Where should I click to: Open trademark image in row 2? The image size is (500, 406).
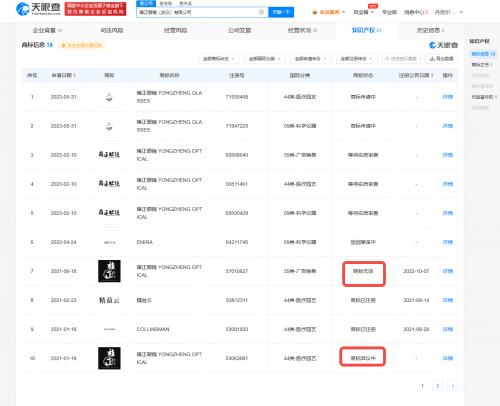[109, 126]
